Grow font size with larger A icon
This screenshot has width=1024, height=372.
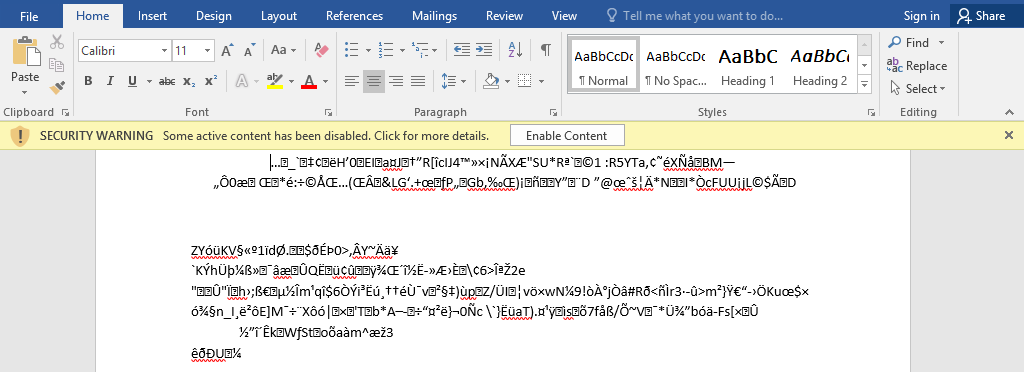click(x=227, y=50)
